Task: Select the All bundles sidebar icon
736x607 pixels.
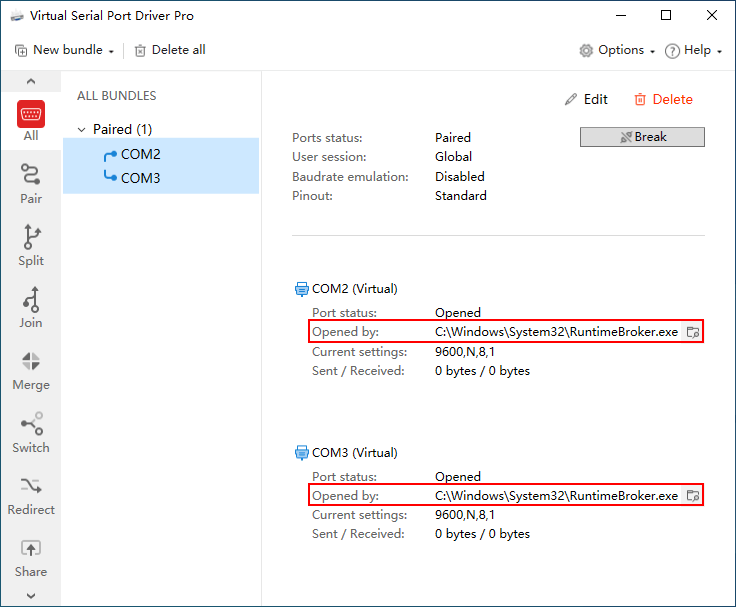Action: (31, 121)
